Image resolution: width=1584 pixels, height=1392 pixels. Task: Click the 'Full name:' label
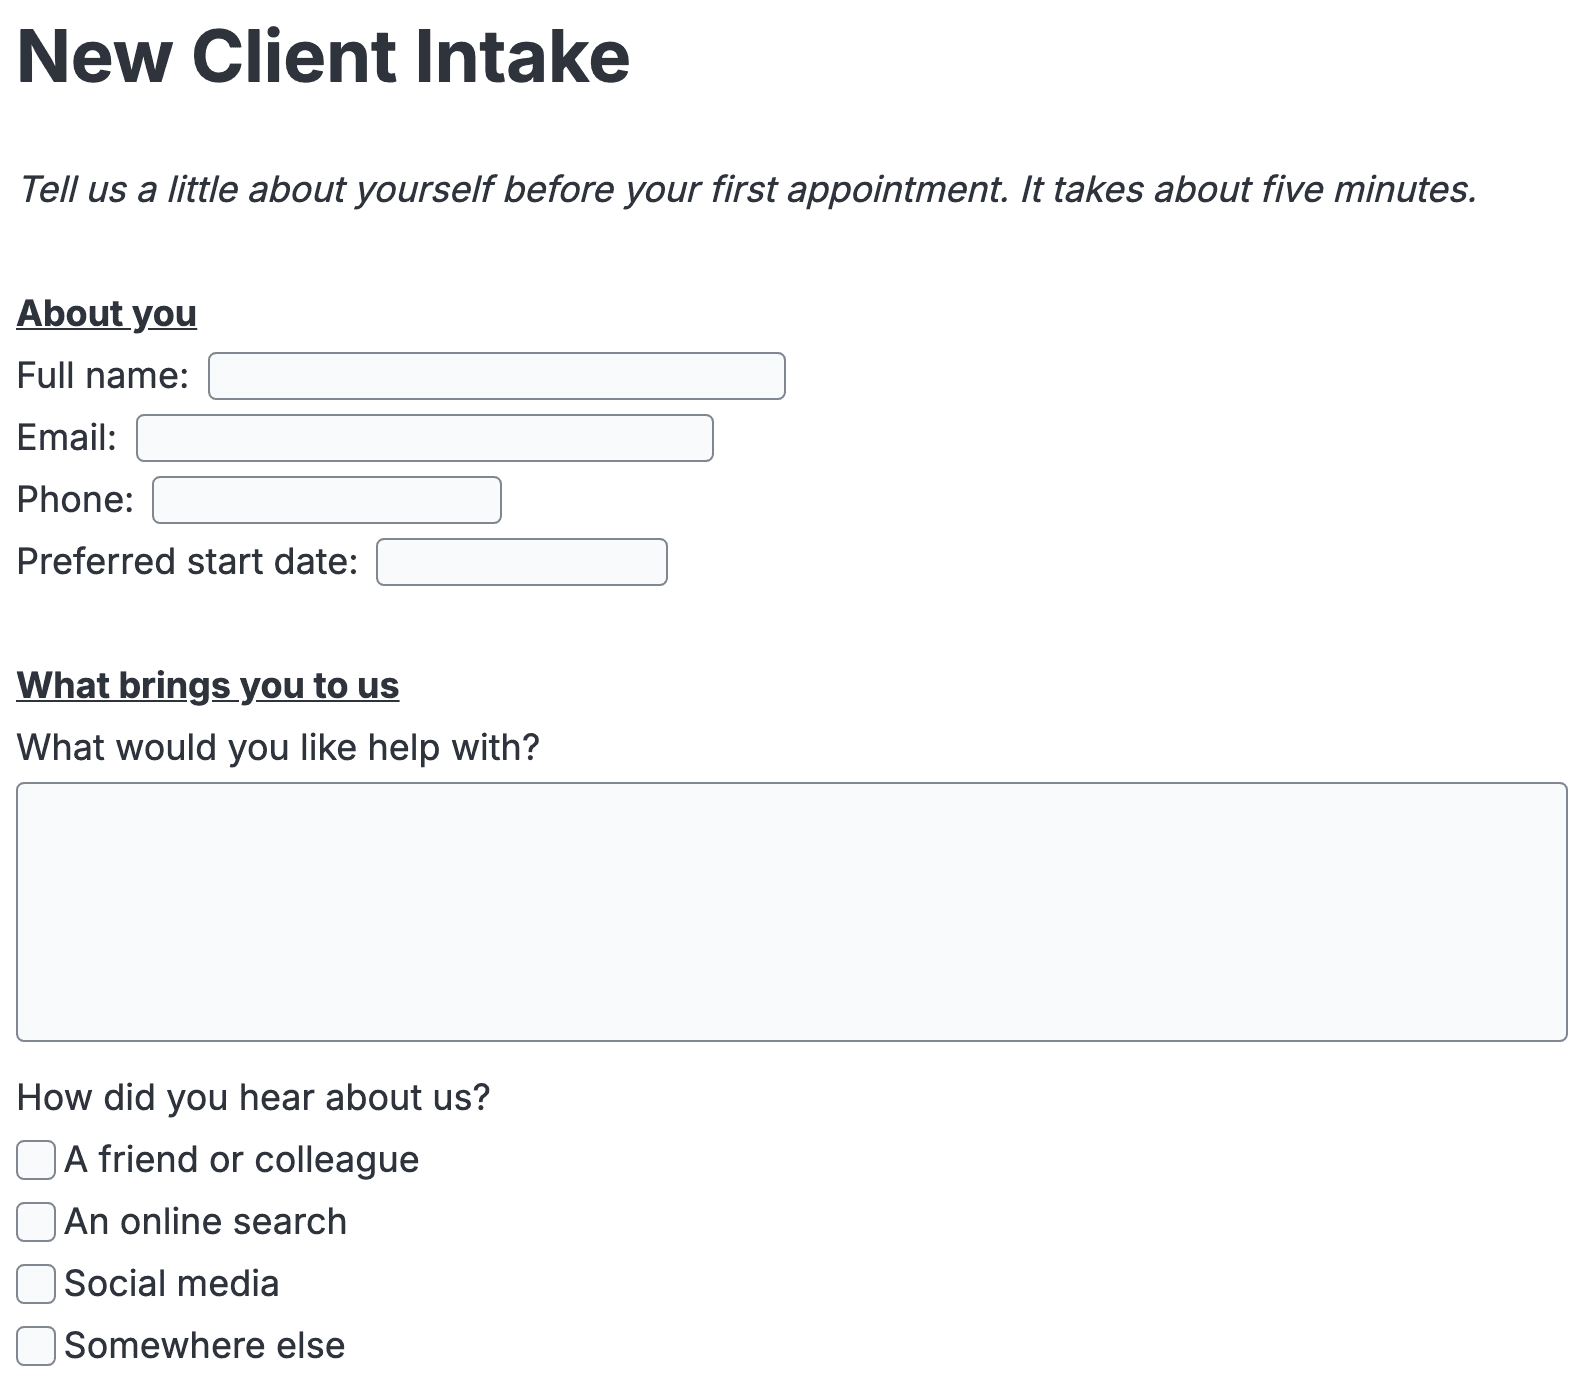tap(103, 376)
